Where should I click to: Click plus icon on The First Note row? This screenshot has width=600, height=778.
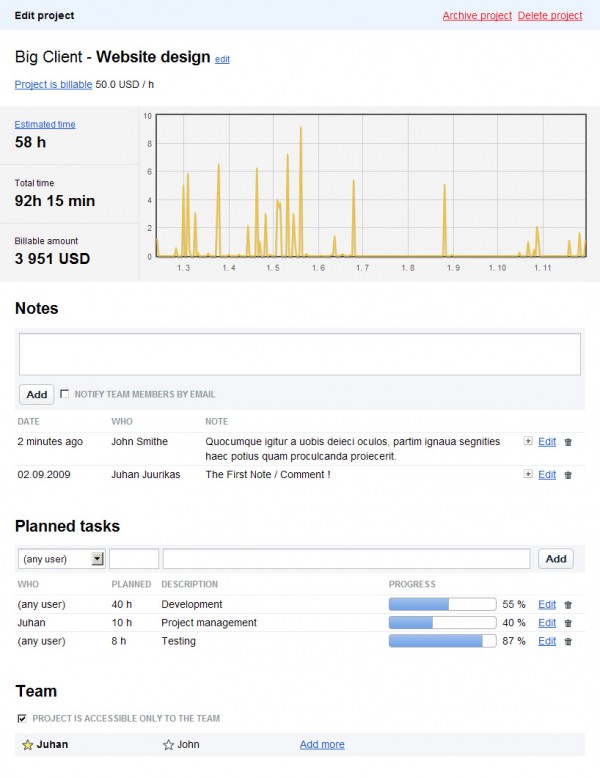point(528,475)
